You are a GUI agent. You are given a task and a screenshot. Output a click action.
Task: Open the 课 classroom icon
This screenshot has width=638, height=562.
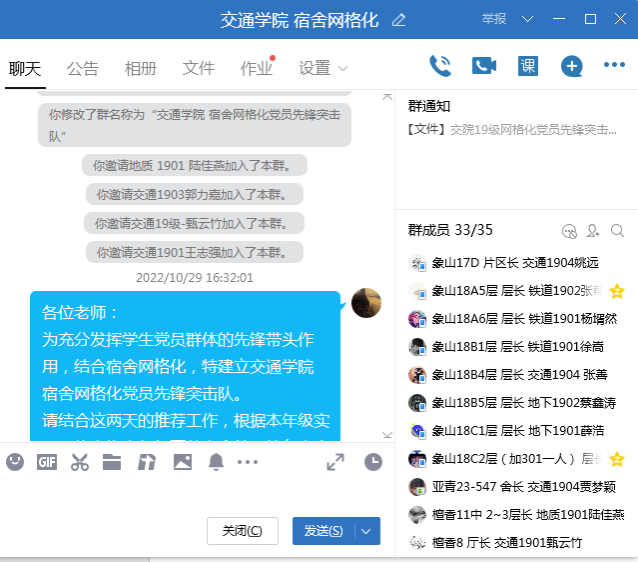coord(528,66)
